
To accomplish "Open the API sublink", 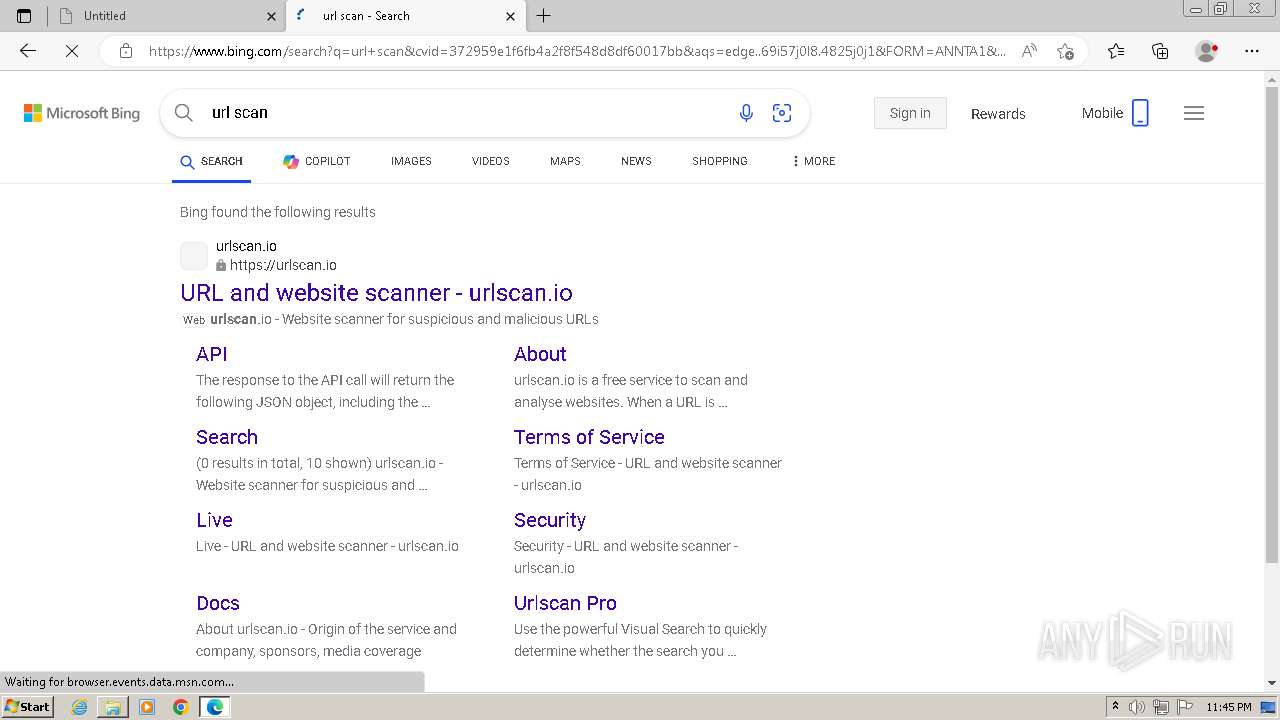I will tap(212, 354).
